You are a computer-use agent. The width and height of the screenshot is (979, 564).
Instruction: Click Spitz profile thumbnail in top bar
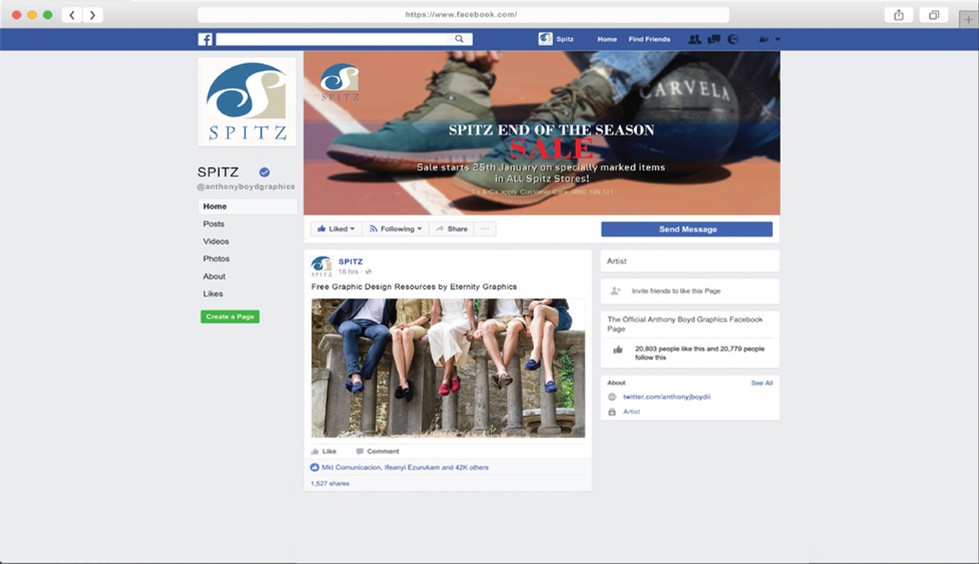click(x=545, y=39)
